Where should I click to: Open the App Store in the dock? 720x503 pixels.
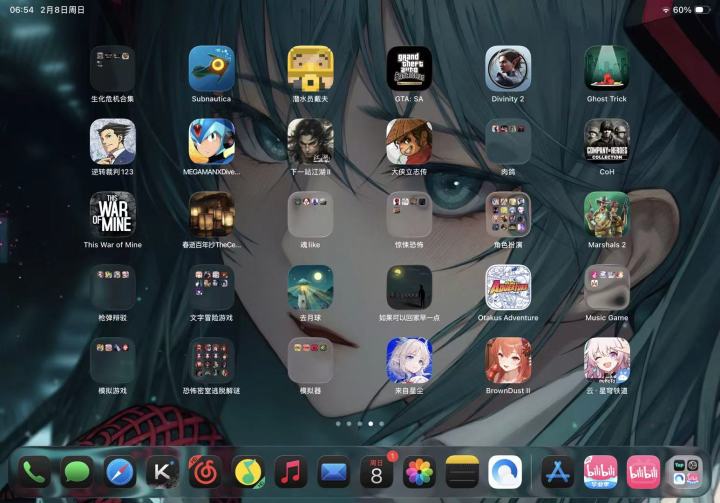pyautogui.click(x=557, y=472)
